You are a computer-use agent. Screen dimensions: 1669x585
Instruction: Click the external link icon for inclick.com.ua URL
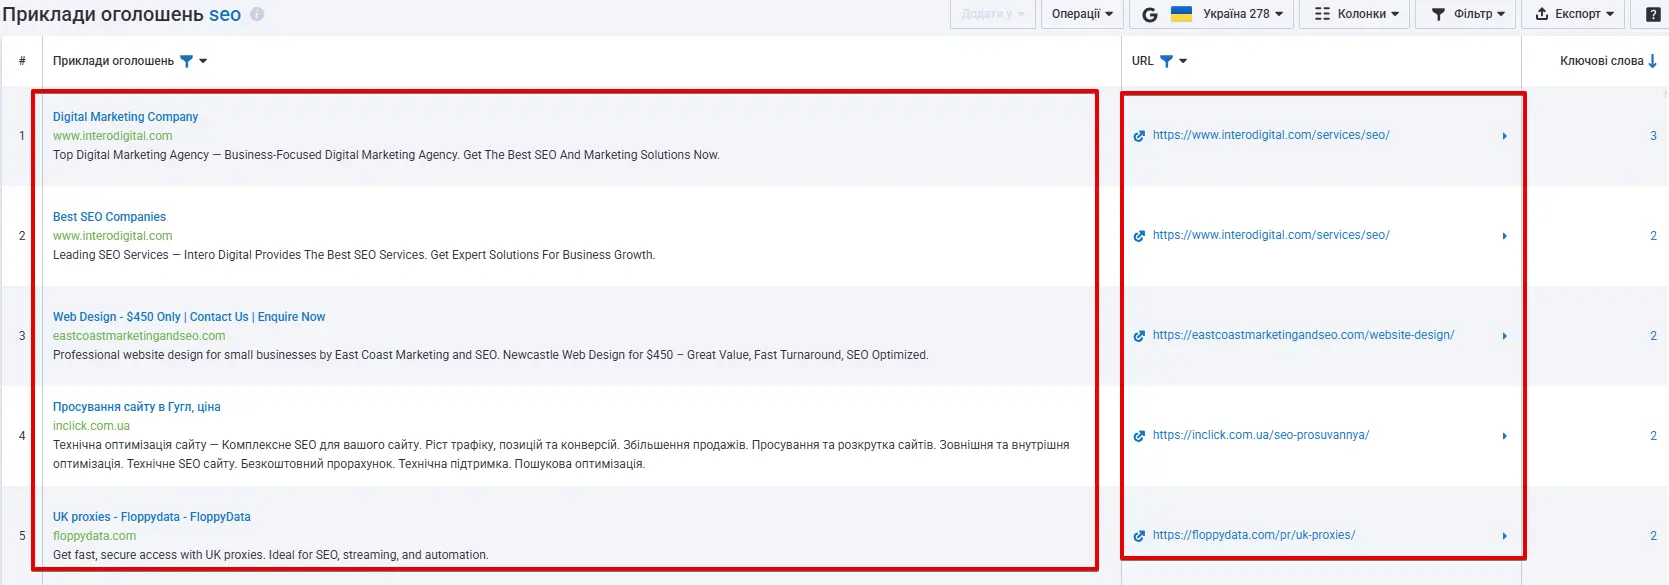[1139, 436]
